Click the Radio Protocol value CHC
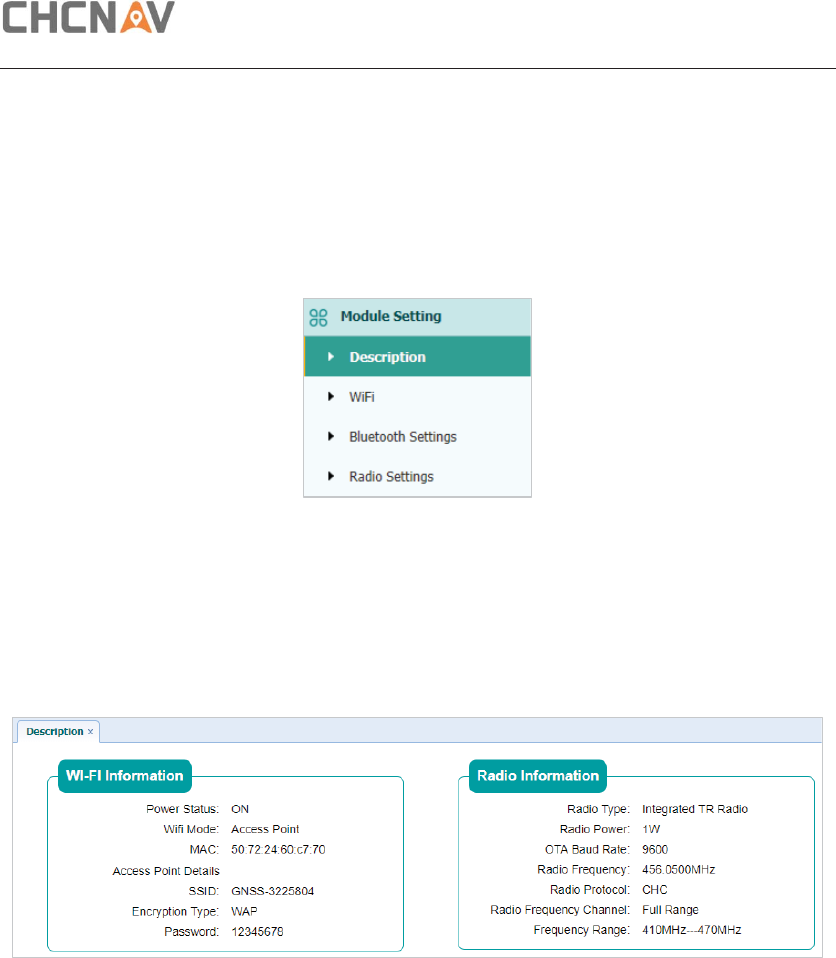836x958 pixels. pos(654,890)
